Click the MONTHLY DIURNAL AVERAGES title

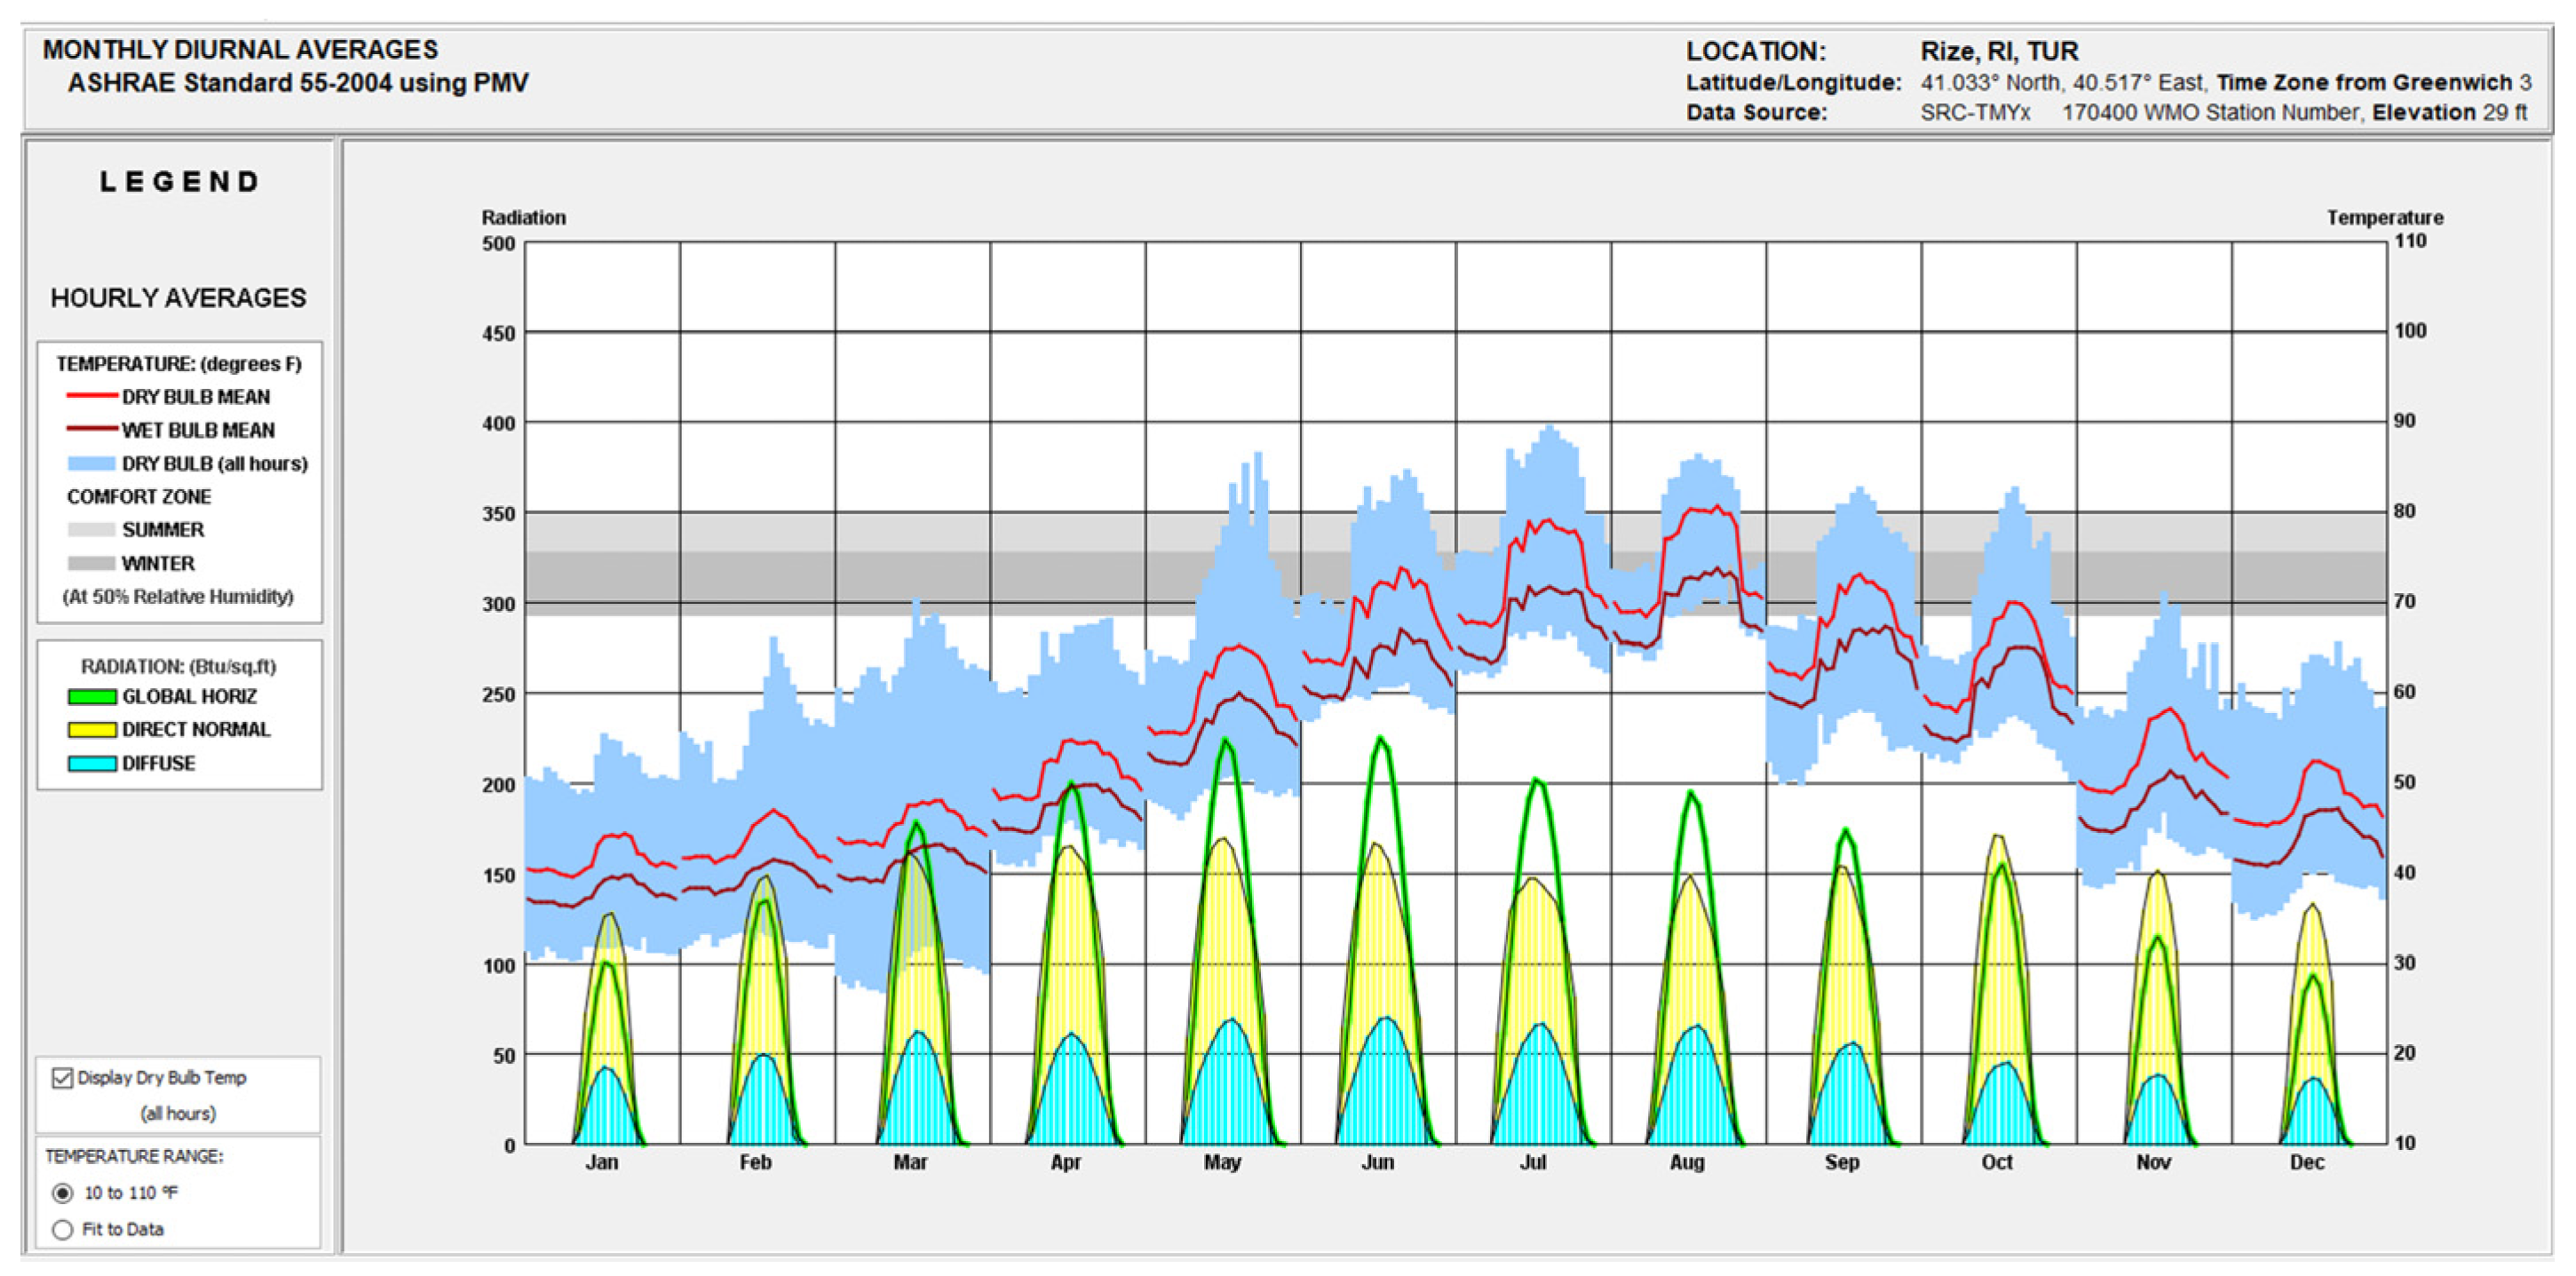tap(240, 50)
